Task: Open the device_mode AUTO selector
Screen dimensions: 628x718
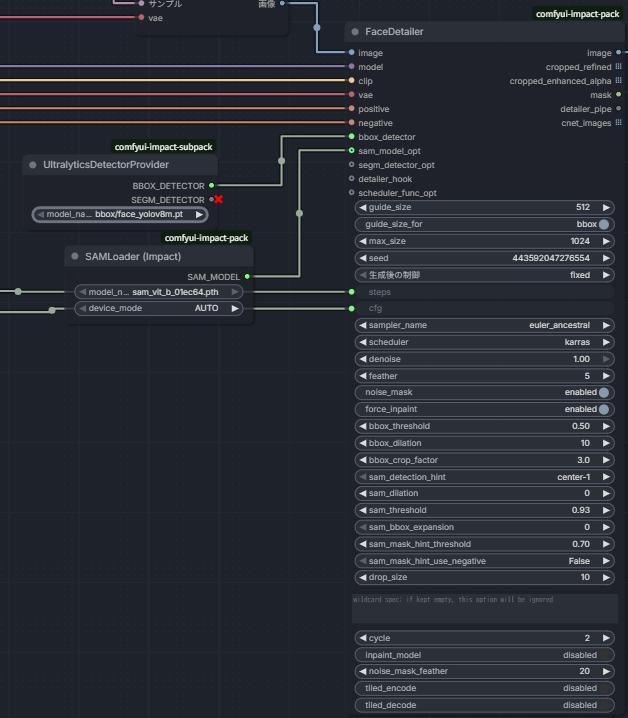Action: 159,309
